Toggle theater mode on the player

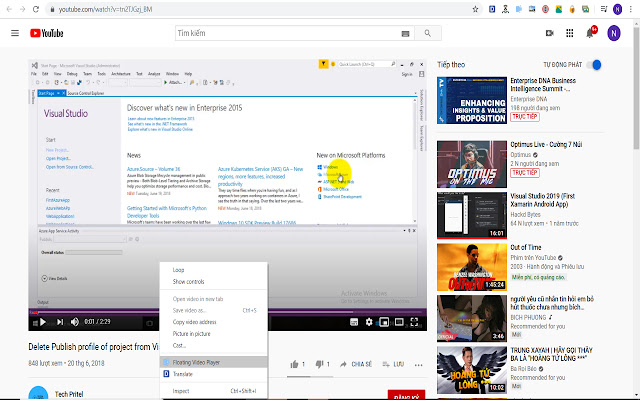pos(399,322)
